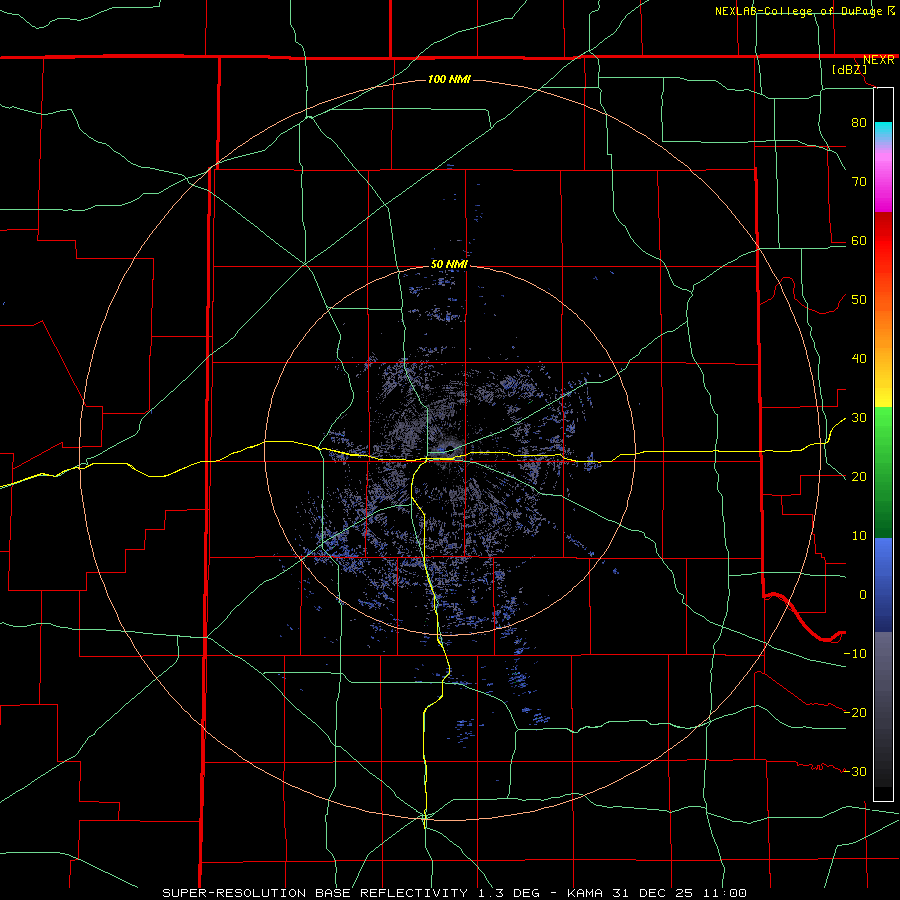Select the -10 value on the dBZ scale
This screenshot has height=900, width=900.
pos(855,654)
